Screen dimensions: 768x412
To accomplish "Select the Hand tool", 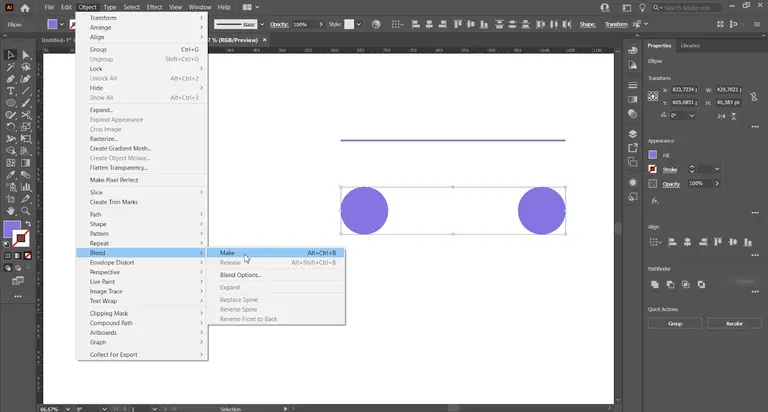I will click(x=10, y=211).
